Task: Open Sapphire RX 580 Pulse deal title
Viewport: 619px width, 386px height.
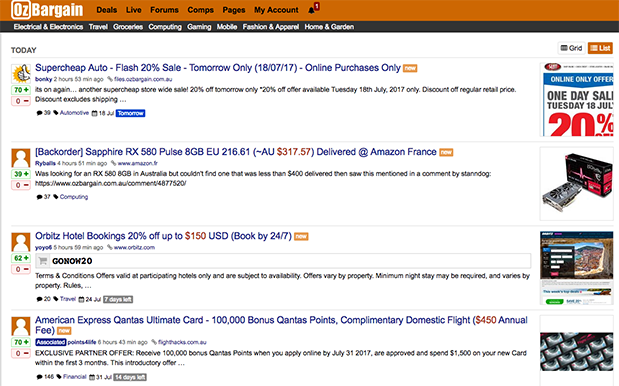Action: coord(236,152)
